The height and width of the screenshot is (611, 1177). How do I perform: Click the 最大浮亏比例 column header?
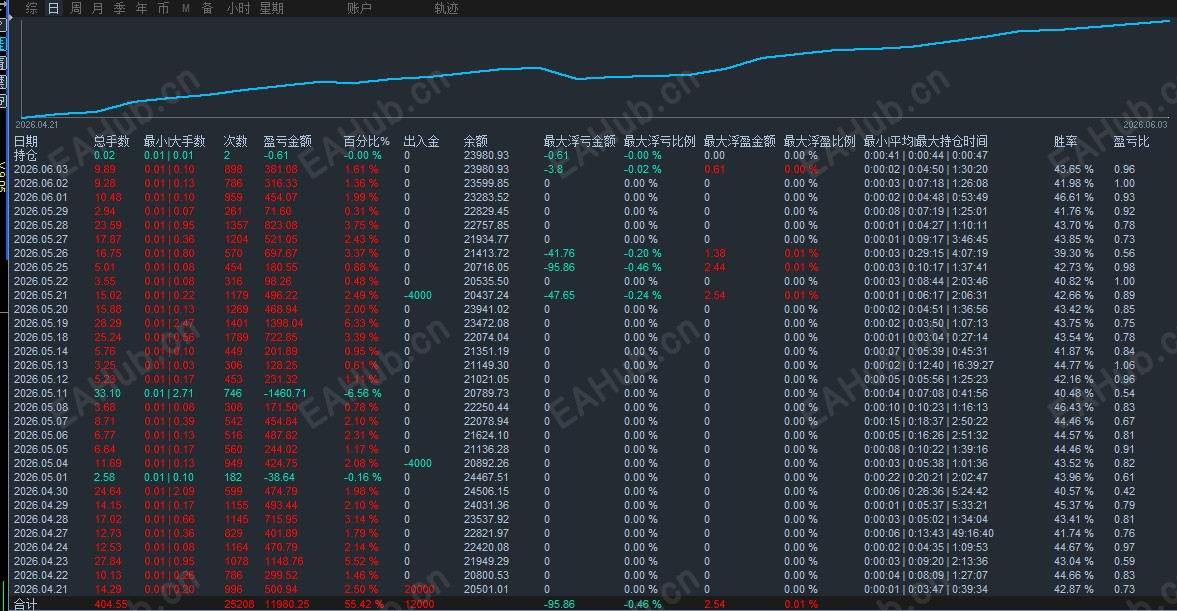click(x=659, y=141)
